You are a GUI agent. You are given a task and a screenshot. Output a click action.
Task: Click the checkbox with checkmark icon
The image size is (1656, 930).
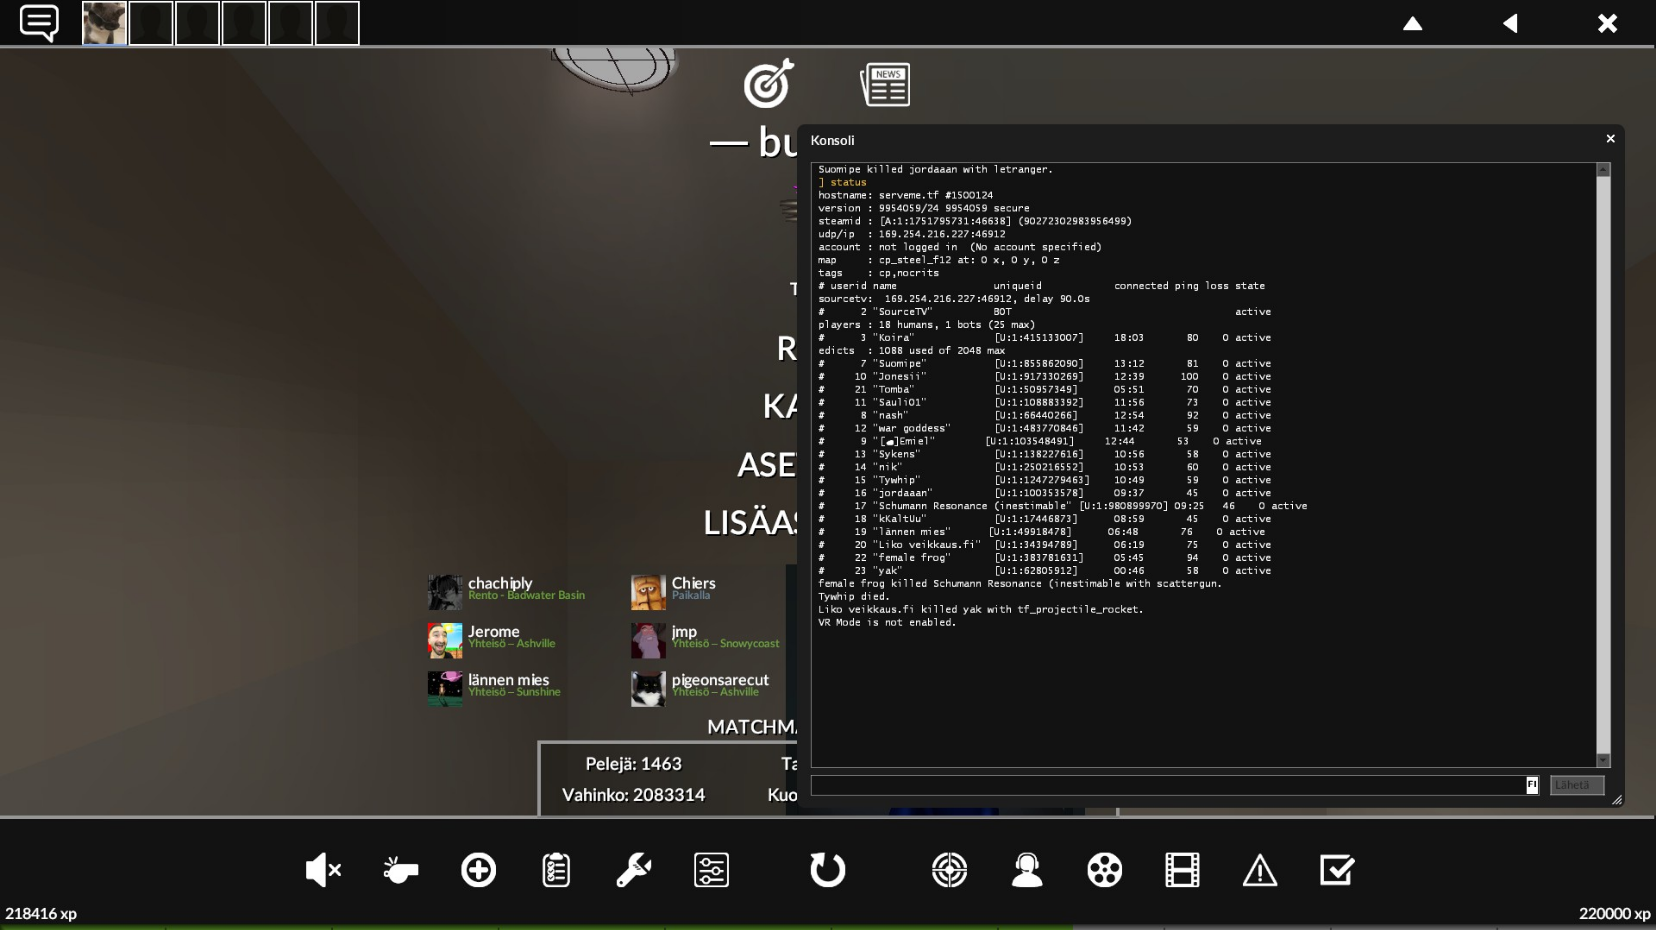(1337, 870)
